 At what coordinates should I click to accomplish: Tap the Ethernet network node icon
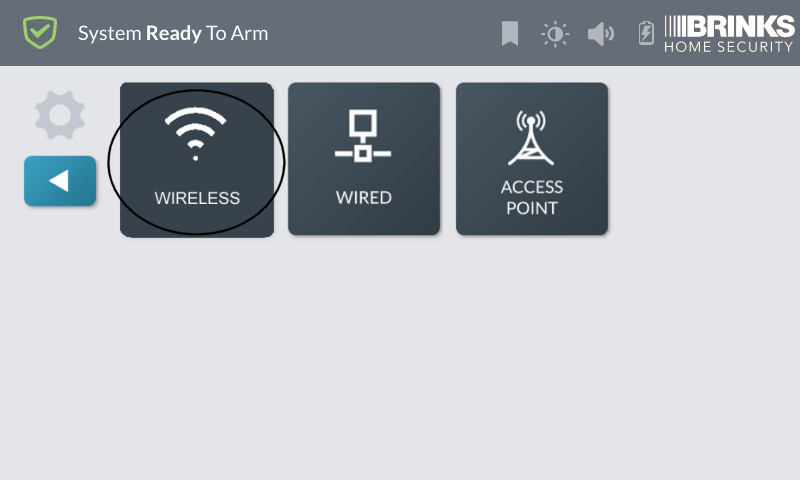click(x=363, y=136)
